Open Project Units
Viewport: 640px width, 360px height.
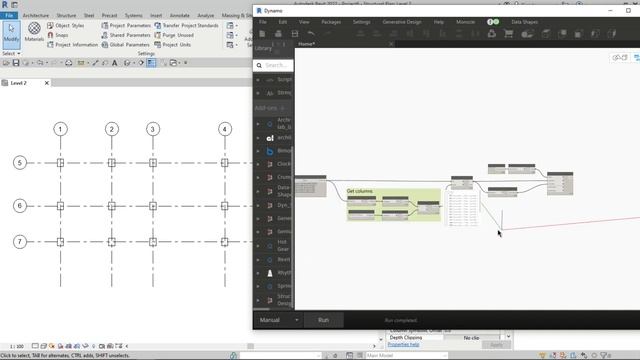[172, 44]
